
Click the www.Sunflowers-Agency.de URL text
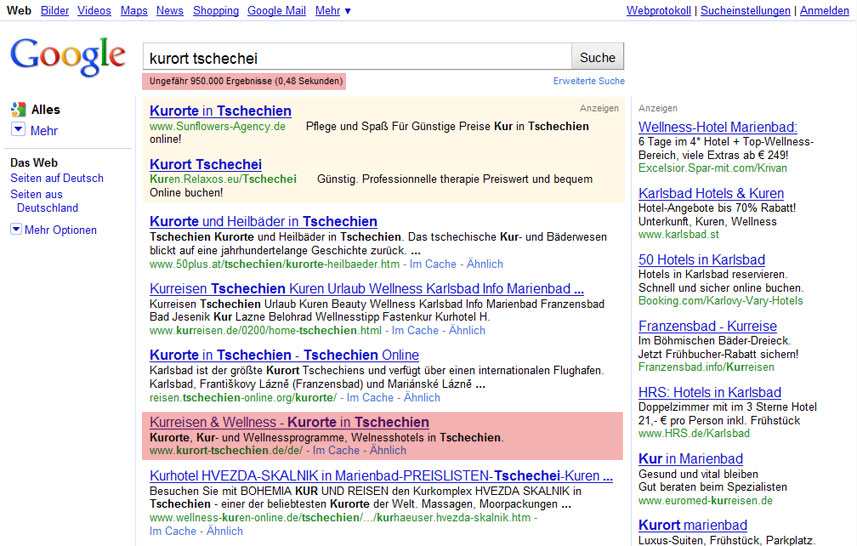218,126
